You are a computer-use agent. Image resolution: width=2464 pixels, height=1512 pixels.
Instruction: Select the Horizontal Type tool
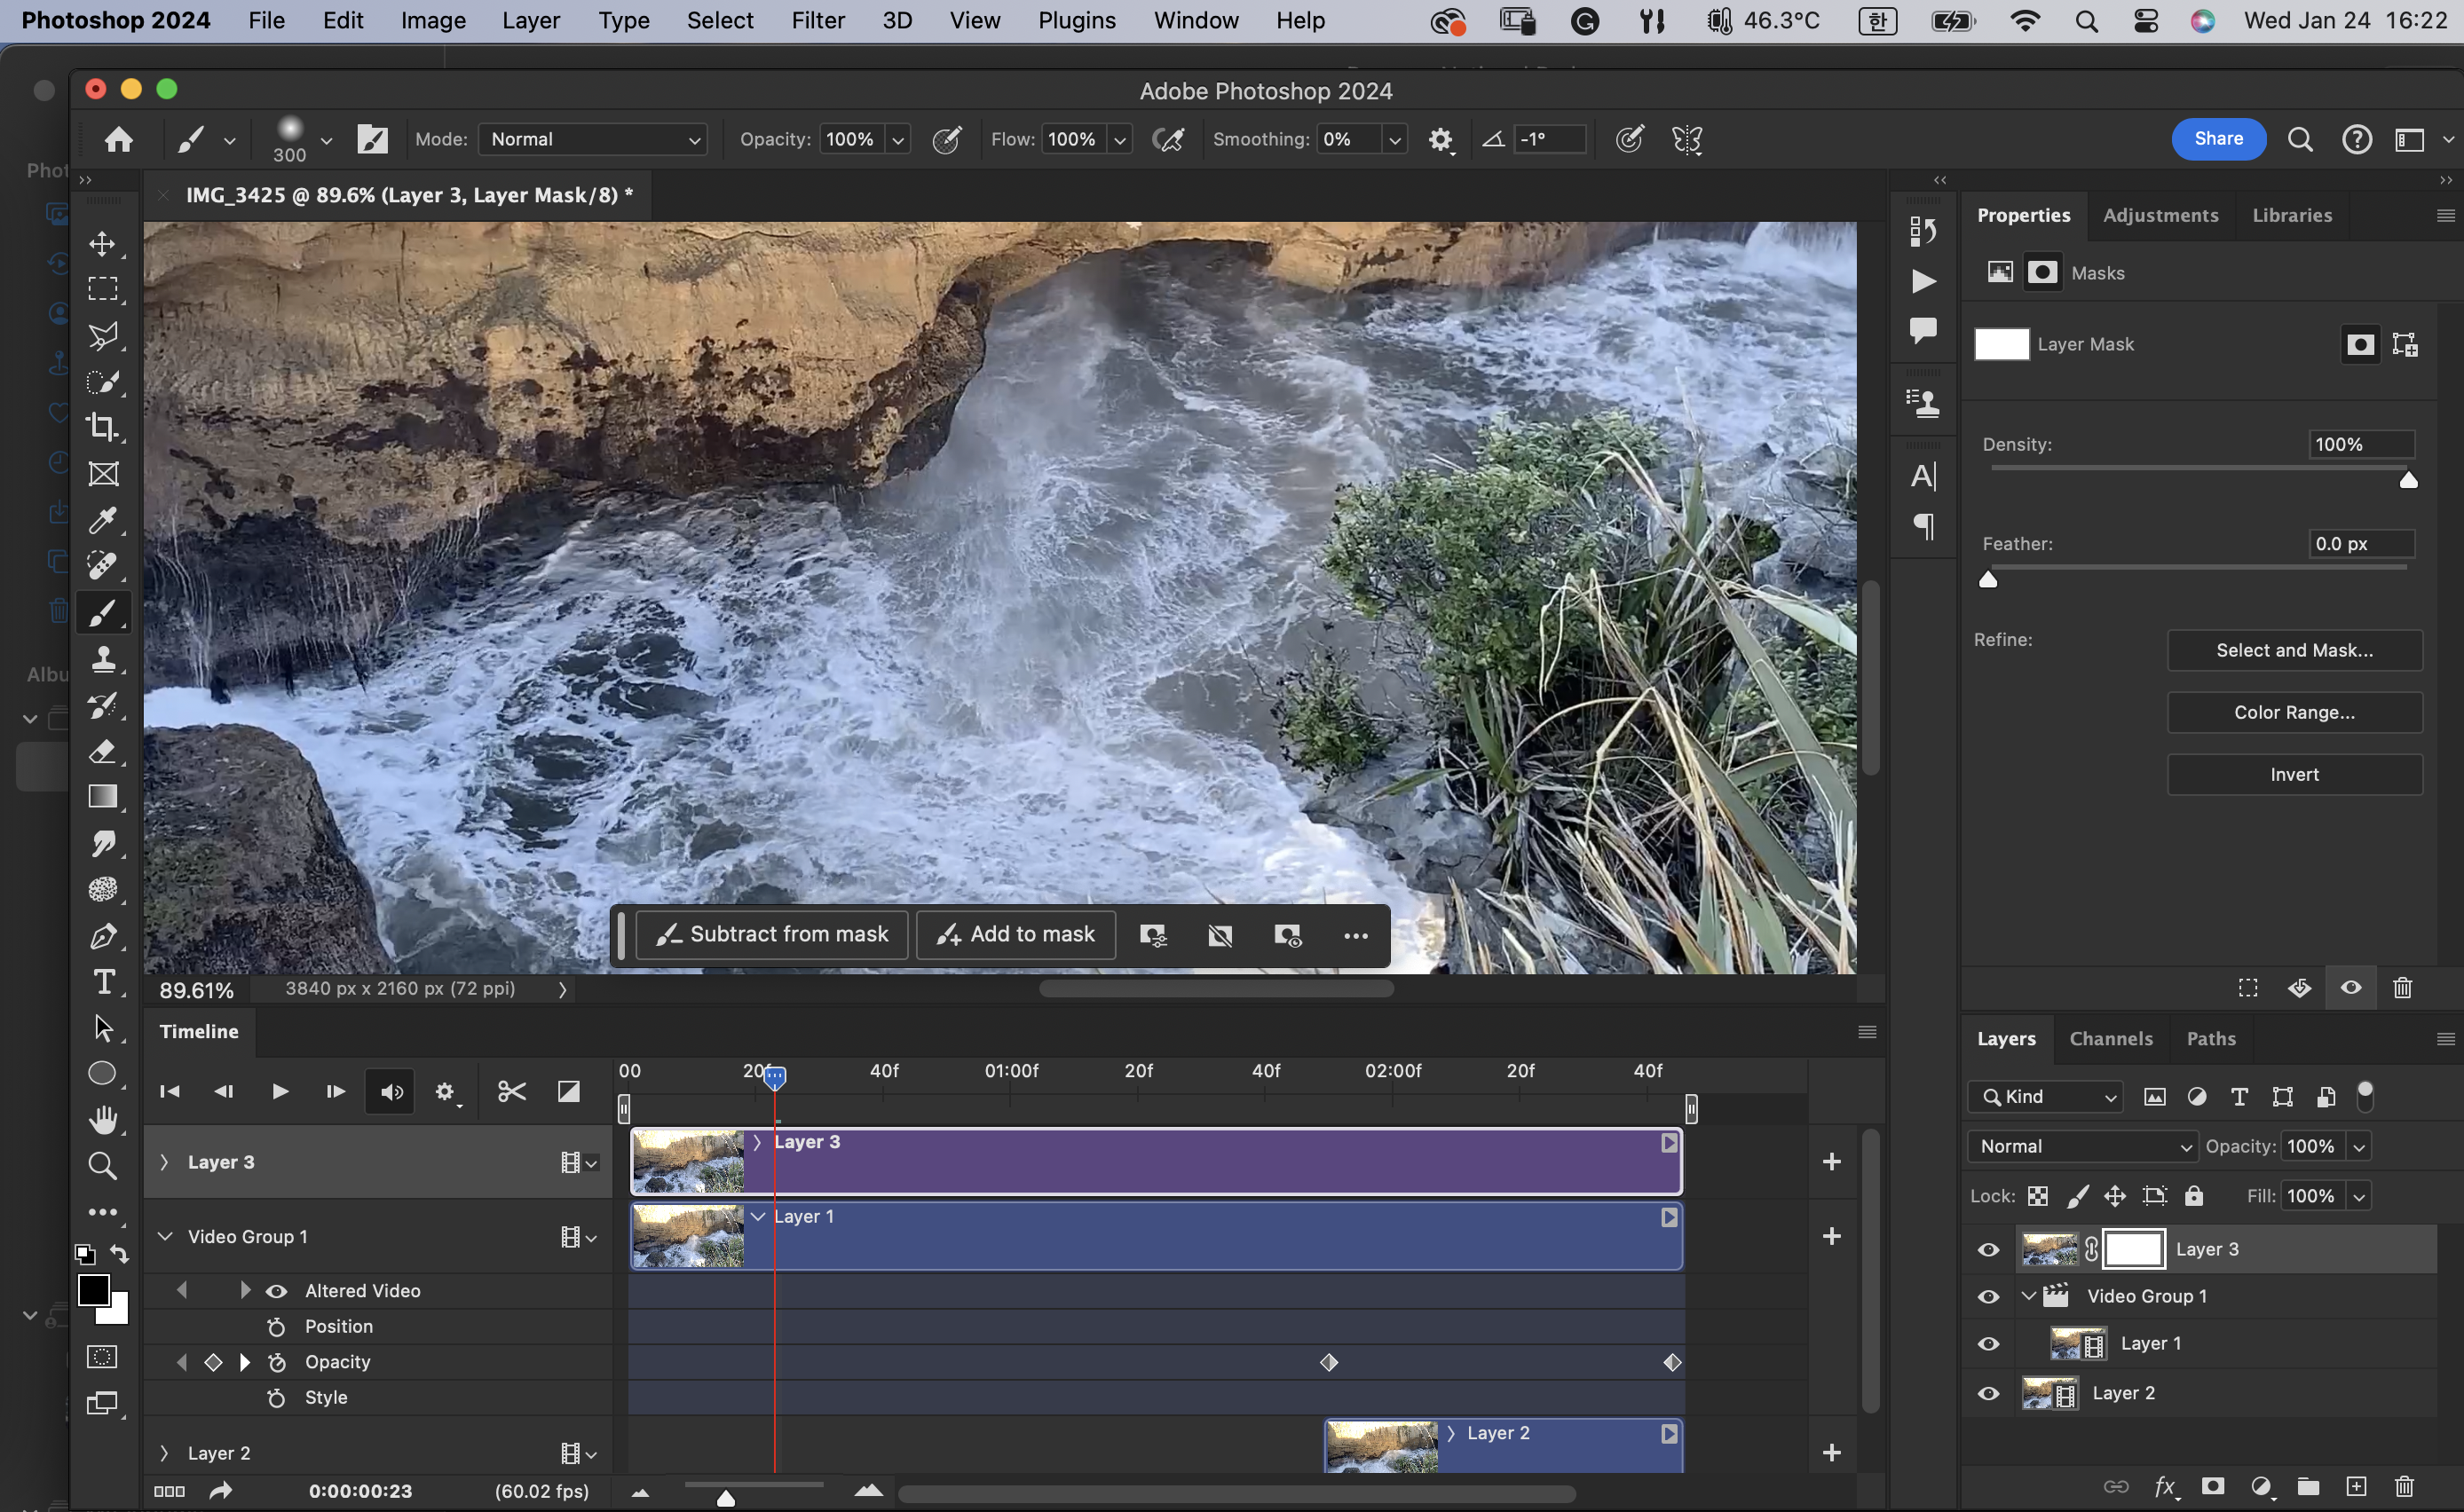[x=102, y=982]
